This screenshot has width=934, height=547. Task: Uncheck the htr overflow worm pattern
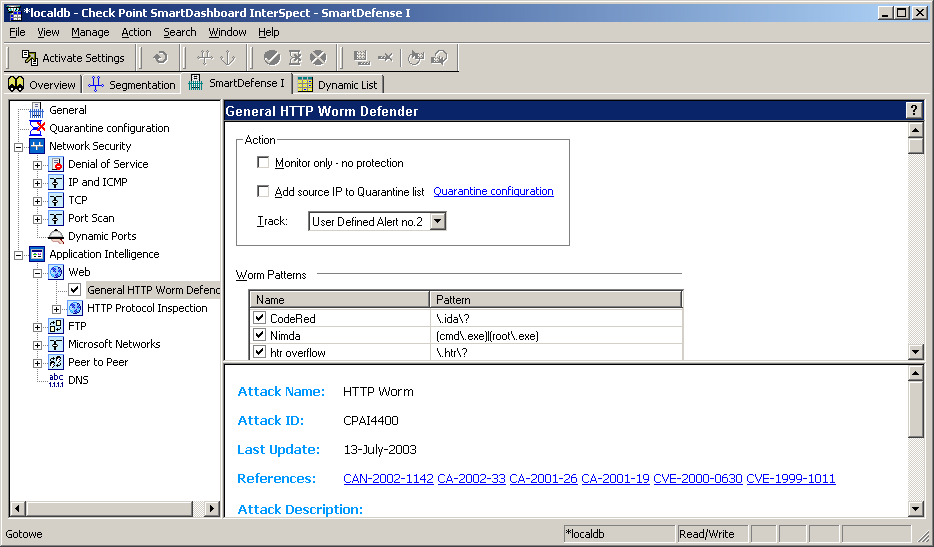pyautogui.click(x=260, y=352)
